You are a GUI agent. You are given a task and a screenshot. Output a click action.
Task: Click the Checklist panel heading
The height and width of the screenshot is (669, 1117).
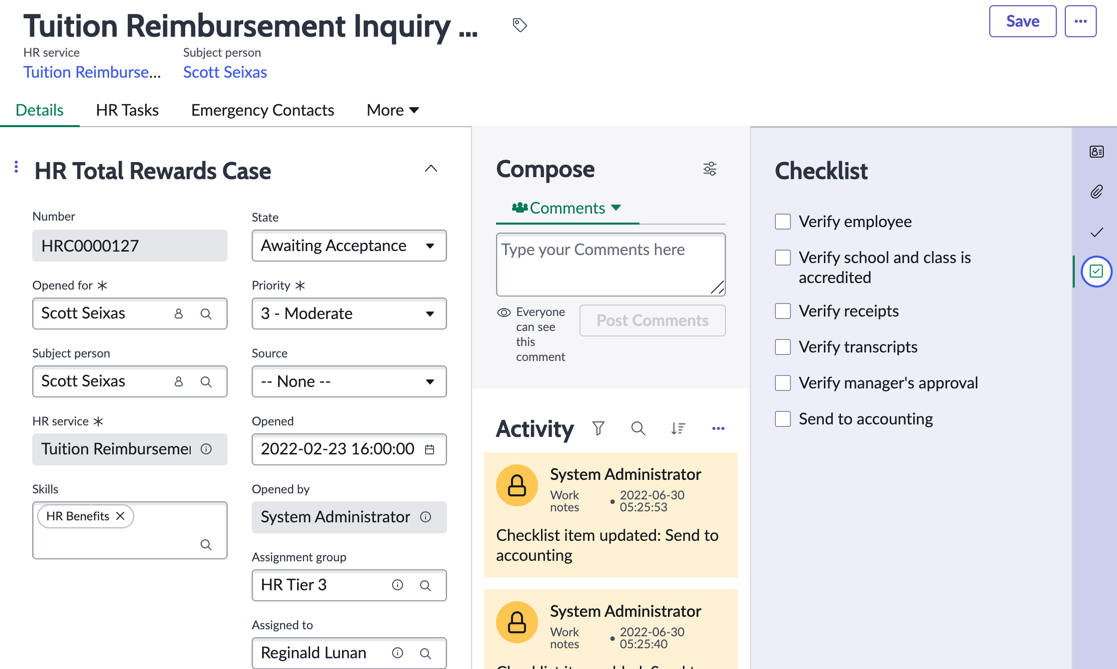pos(821,171)
